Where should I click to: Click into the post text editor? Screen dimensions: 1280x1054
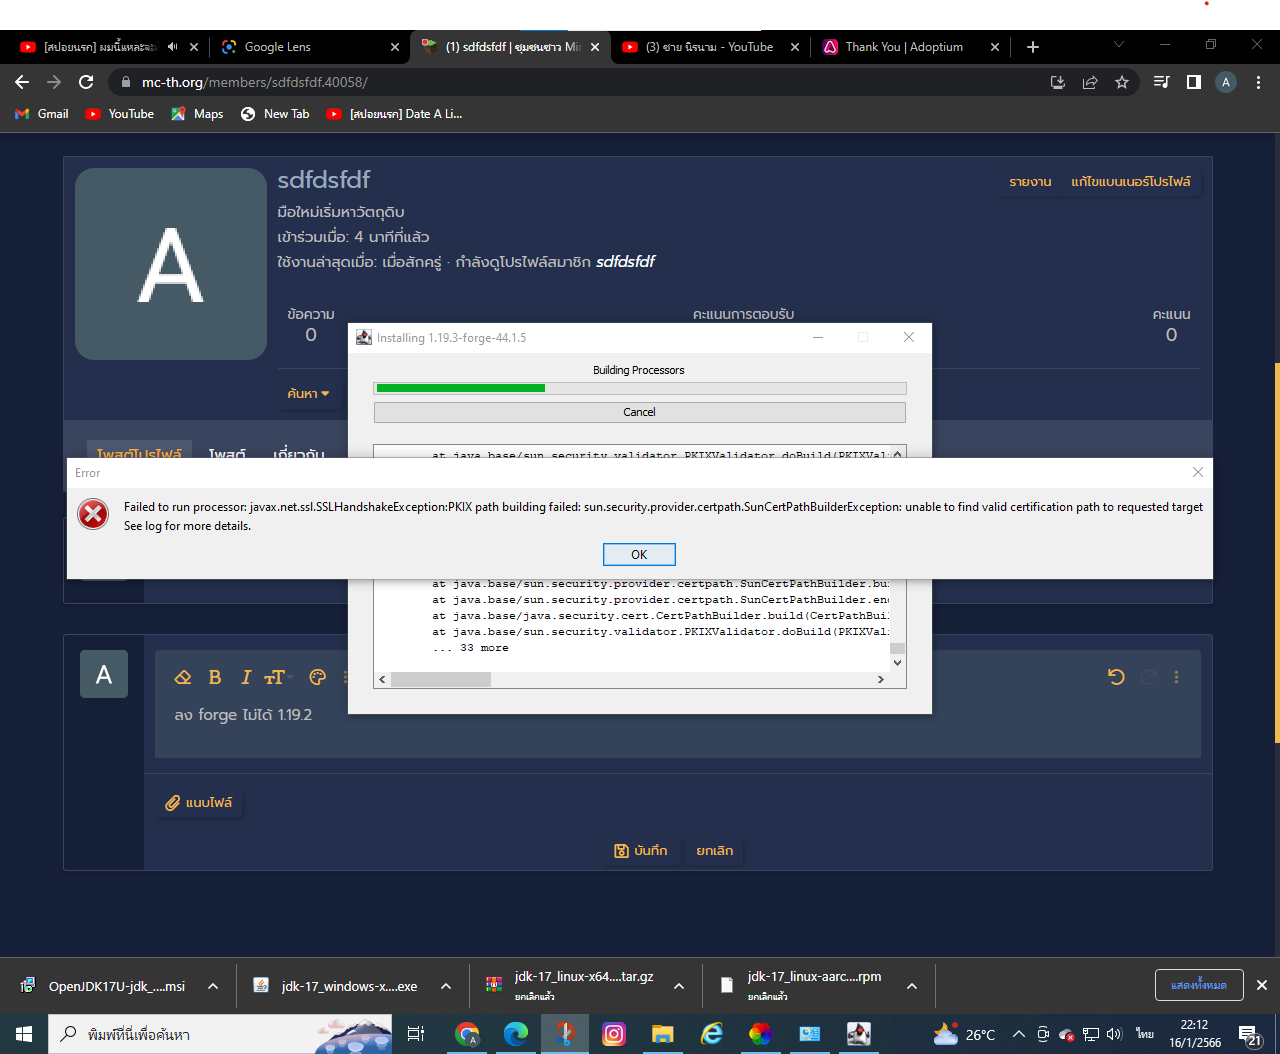[x=677, y=728]
